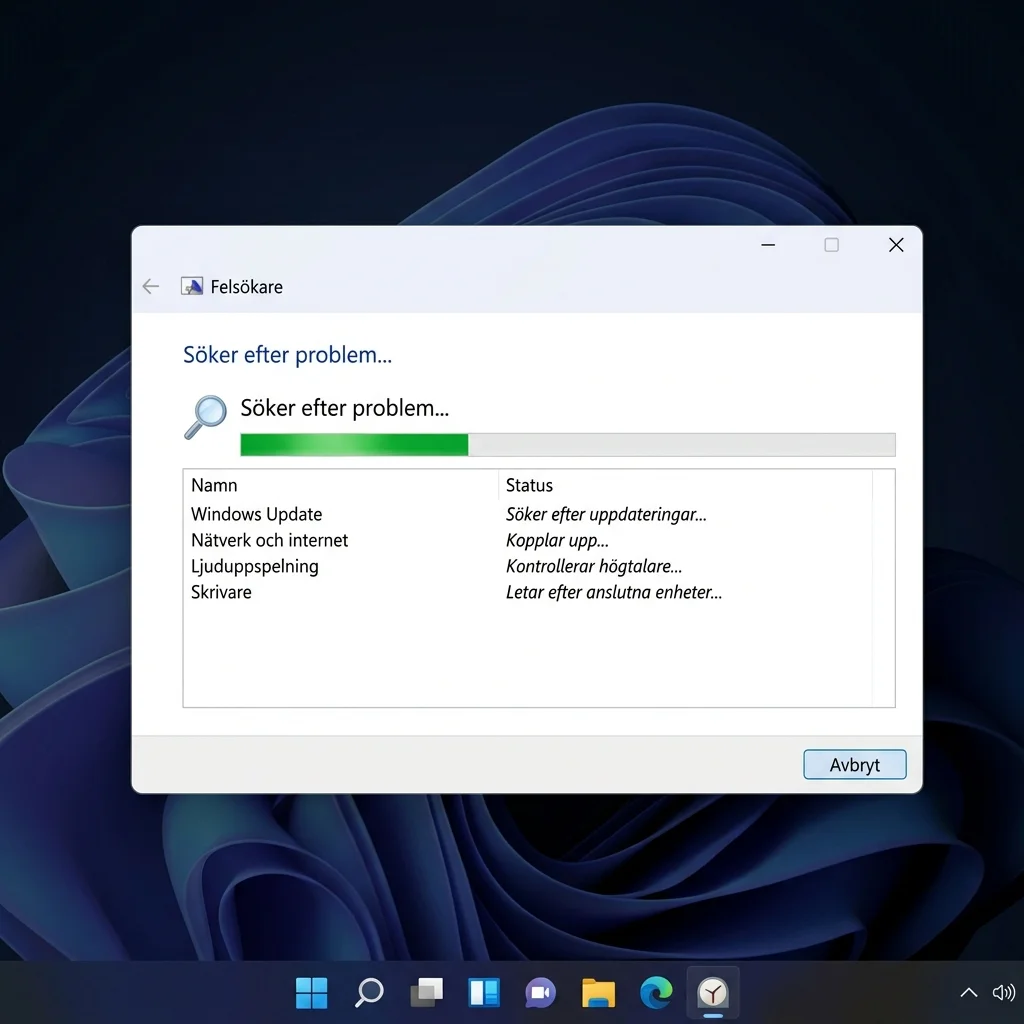
Task: Click the list's vertical scrollbar track
Action: tap(884, 588)
